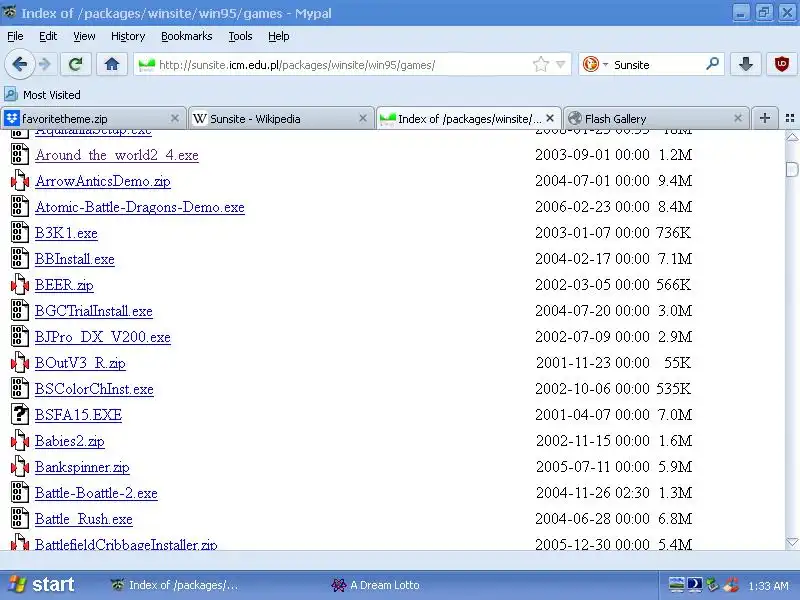Image resolution: width=800 pixels, height=600 pixels.
Task: Click the binary icon beside BJPro_DX_V200.exe
Action: click(x=20, y=336)
